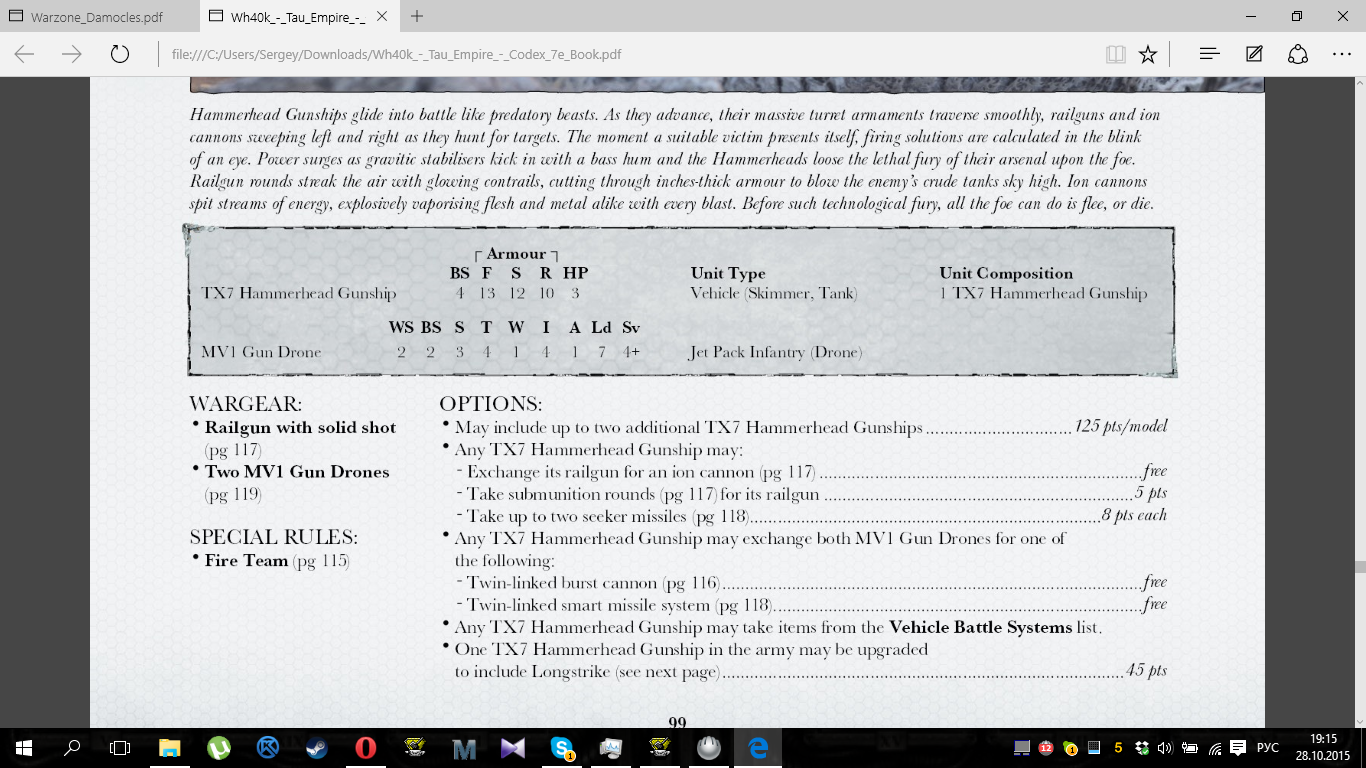
Task: Open the blue K circle taskbar app
Action: click(x=267, y=747)
